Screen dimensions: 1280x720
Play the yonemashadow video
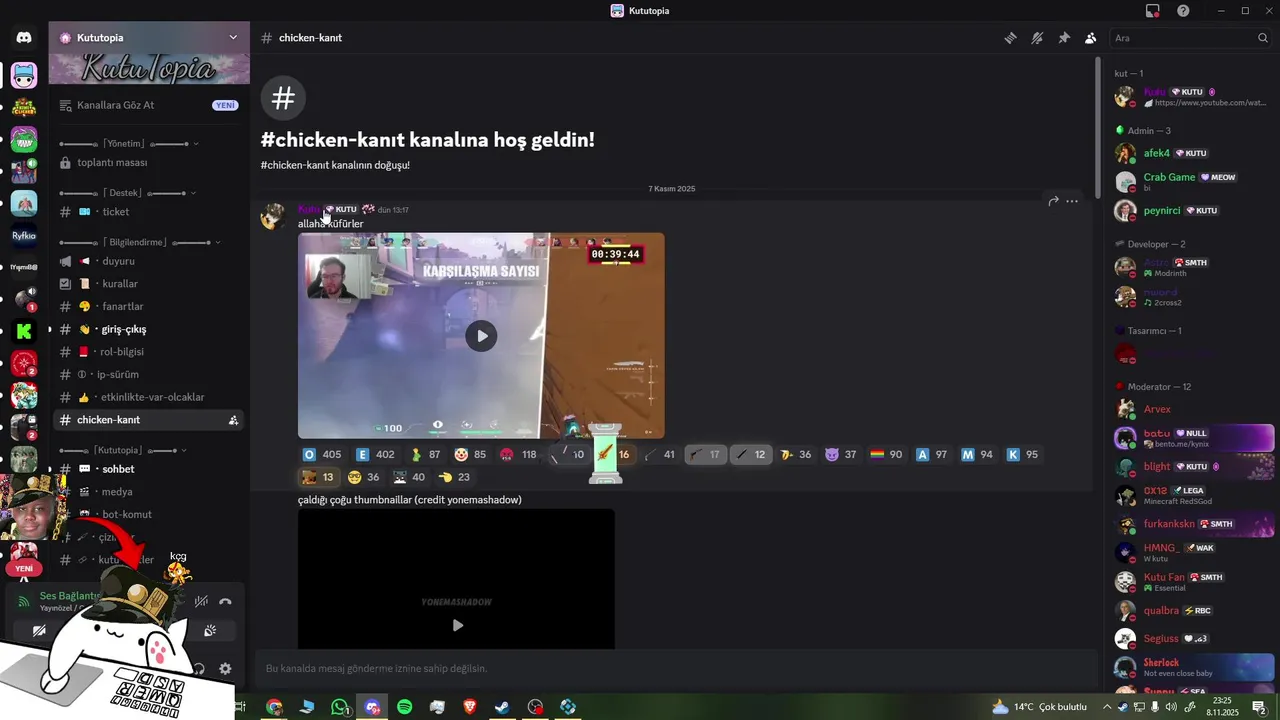(457, 625)
